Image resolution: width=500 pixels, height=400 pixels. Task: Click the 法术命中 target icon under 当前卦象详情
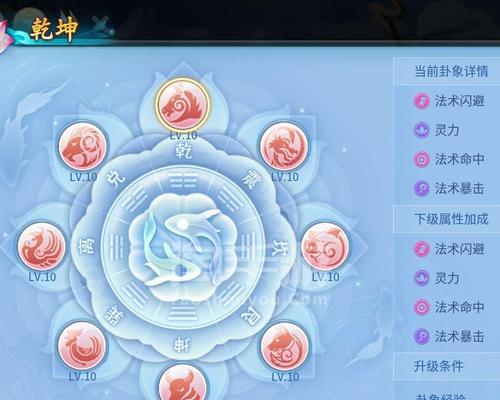[x=421, y=159]
